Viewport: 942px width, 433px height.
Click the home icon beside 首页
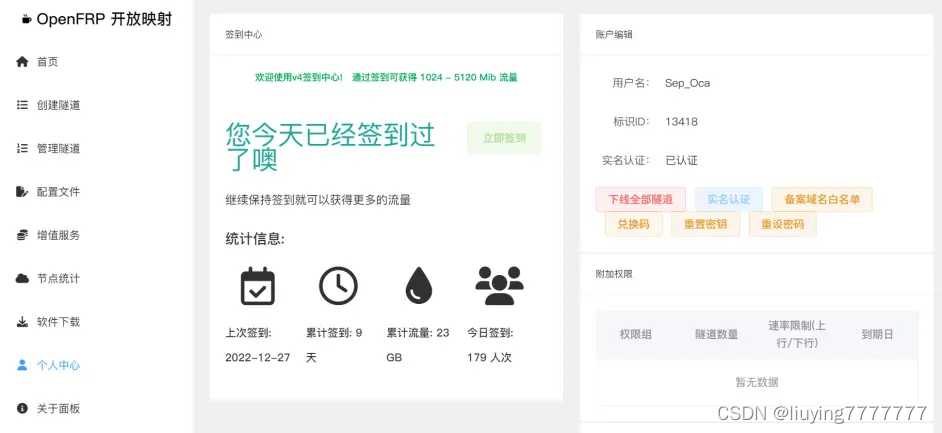22,62
